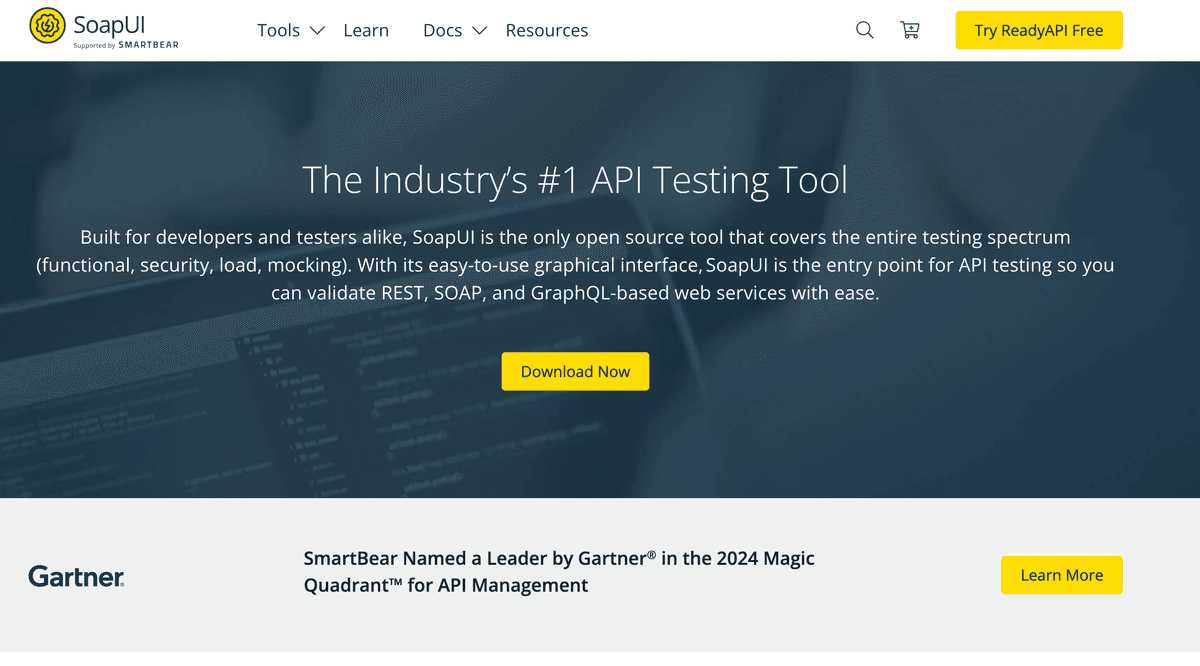
Task: Click Learn More in the Gartner banner
Action: [1061, 575]
